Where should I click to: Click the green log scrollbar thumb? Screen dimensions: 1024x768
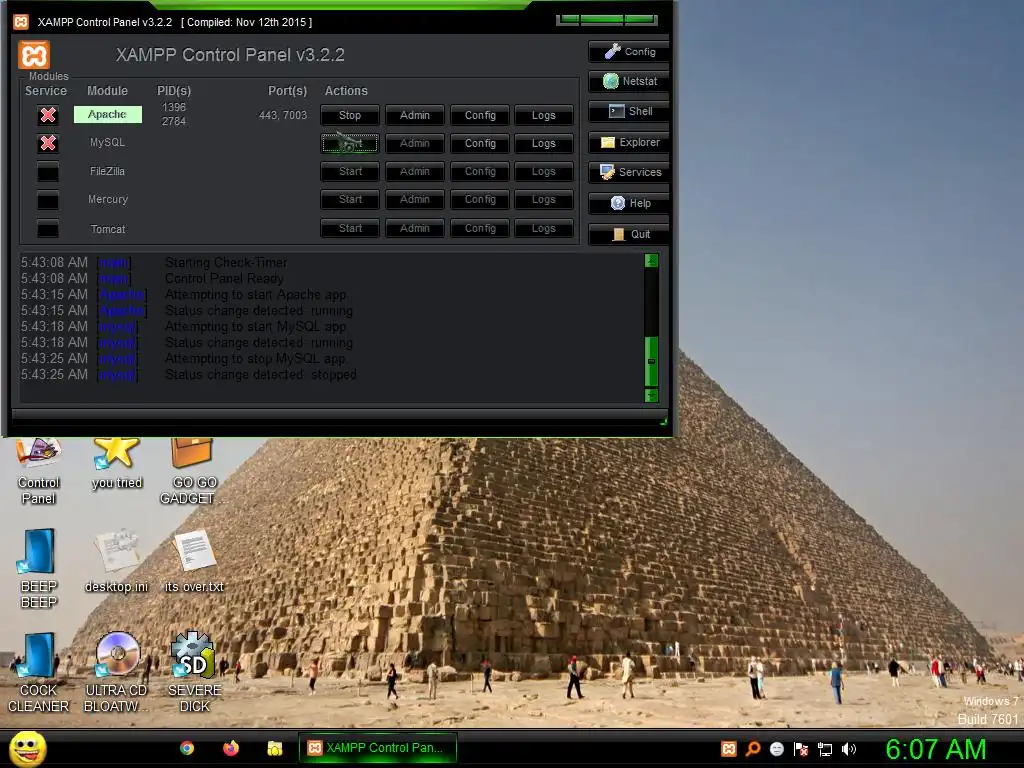651,361
